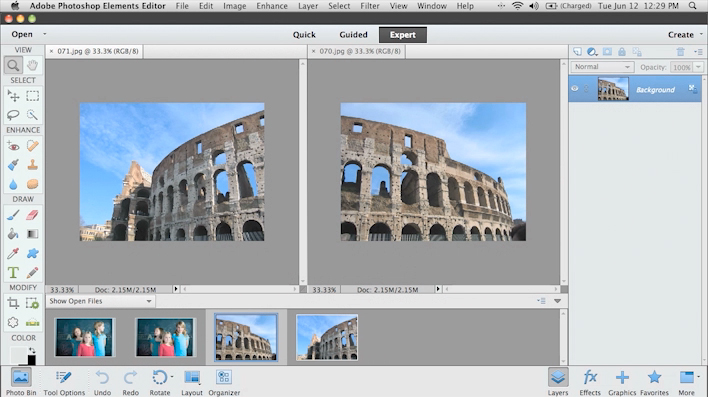Select the Blur tool
This screenshot has width=708, height=397.
click(13, 184)
